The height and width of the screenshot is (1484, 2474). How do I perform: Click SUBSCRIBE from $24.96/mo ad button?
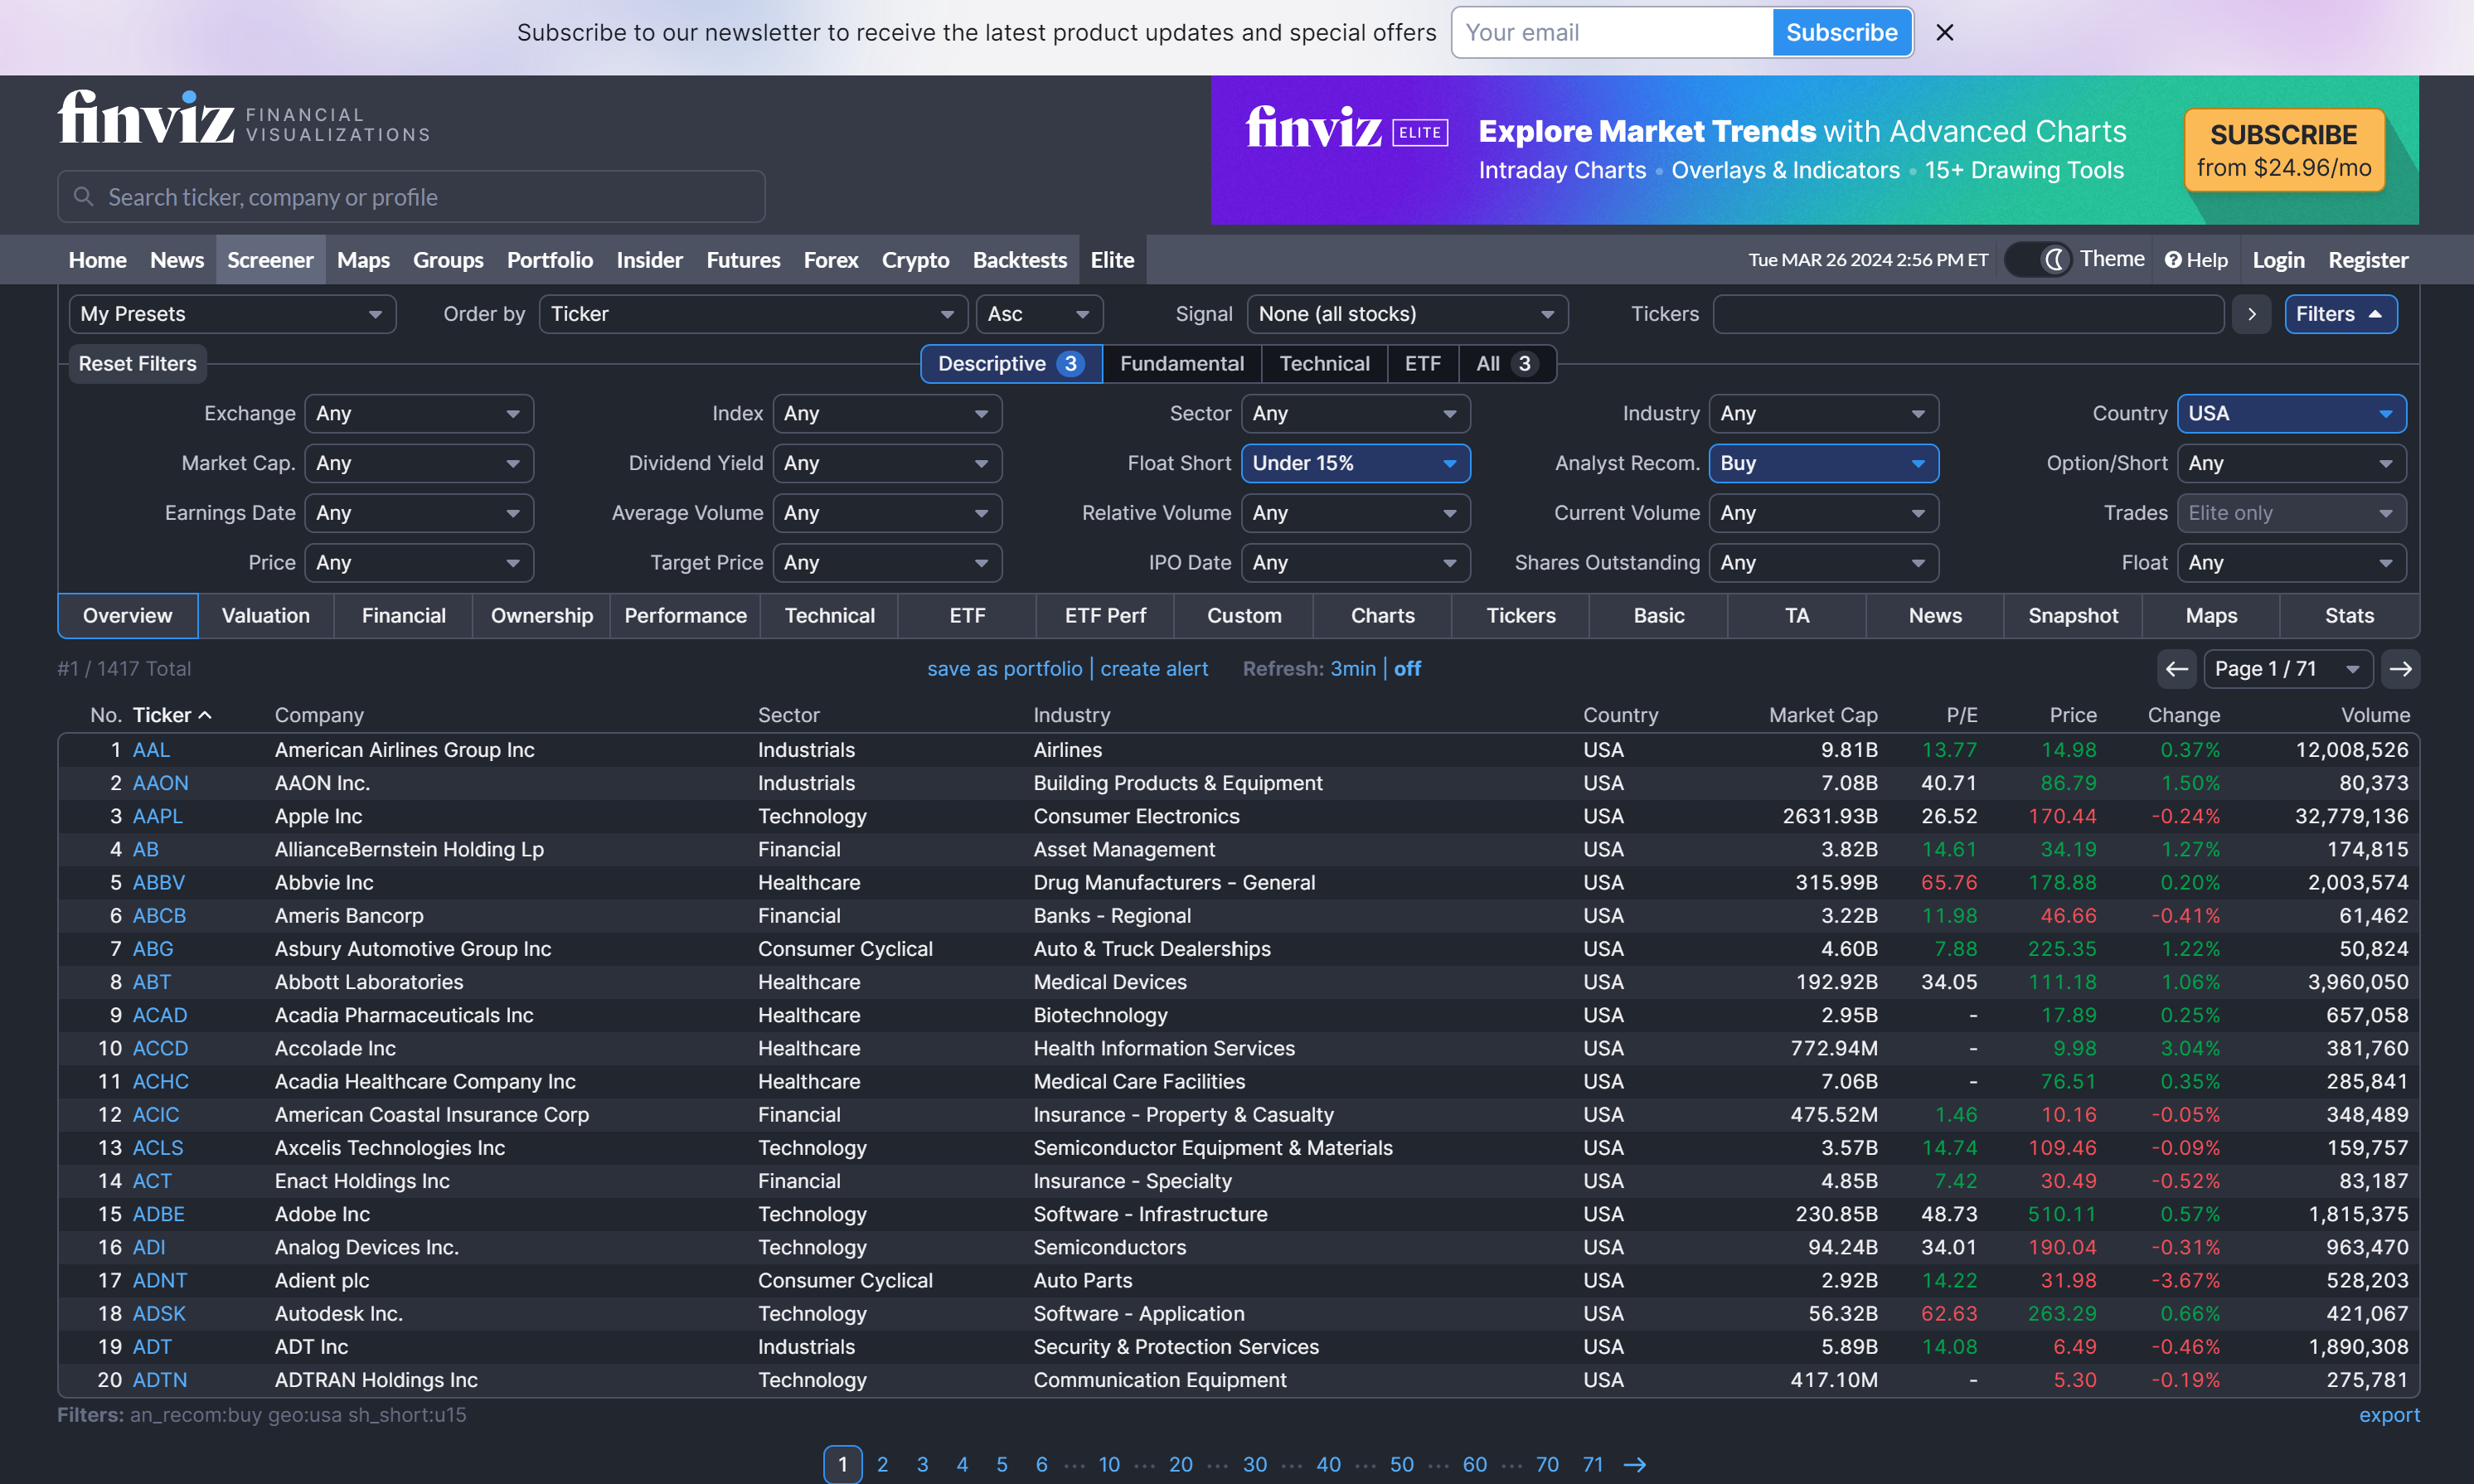point(2284,150)
